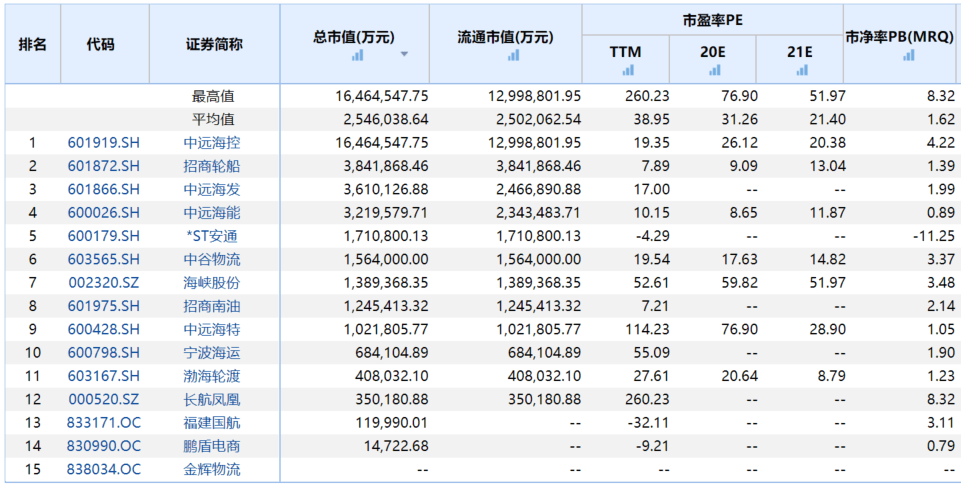Image resolution: width=961 pixels, height=486 pixels.
Task: Click chart icon under 总市值(万元) header
Action: (357, 55)
